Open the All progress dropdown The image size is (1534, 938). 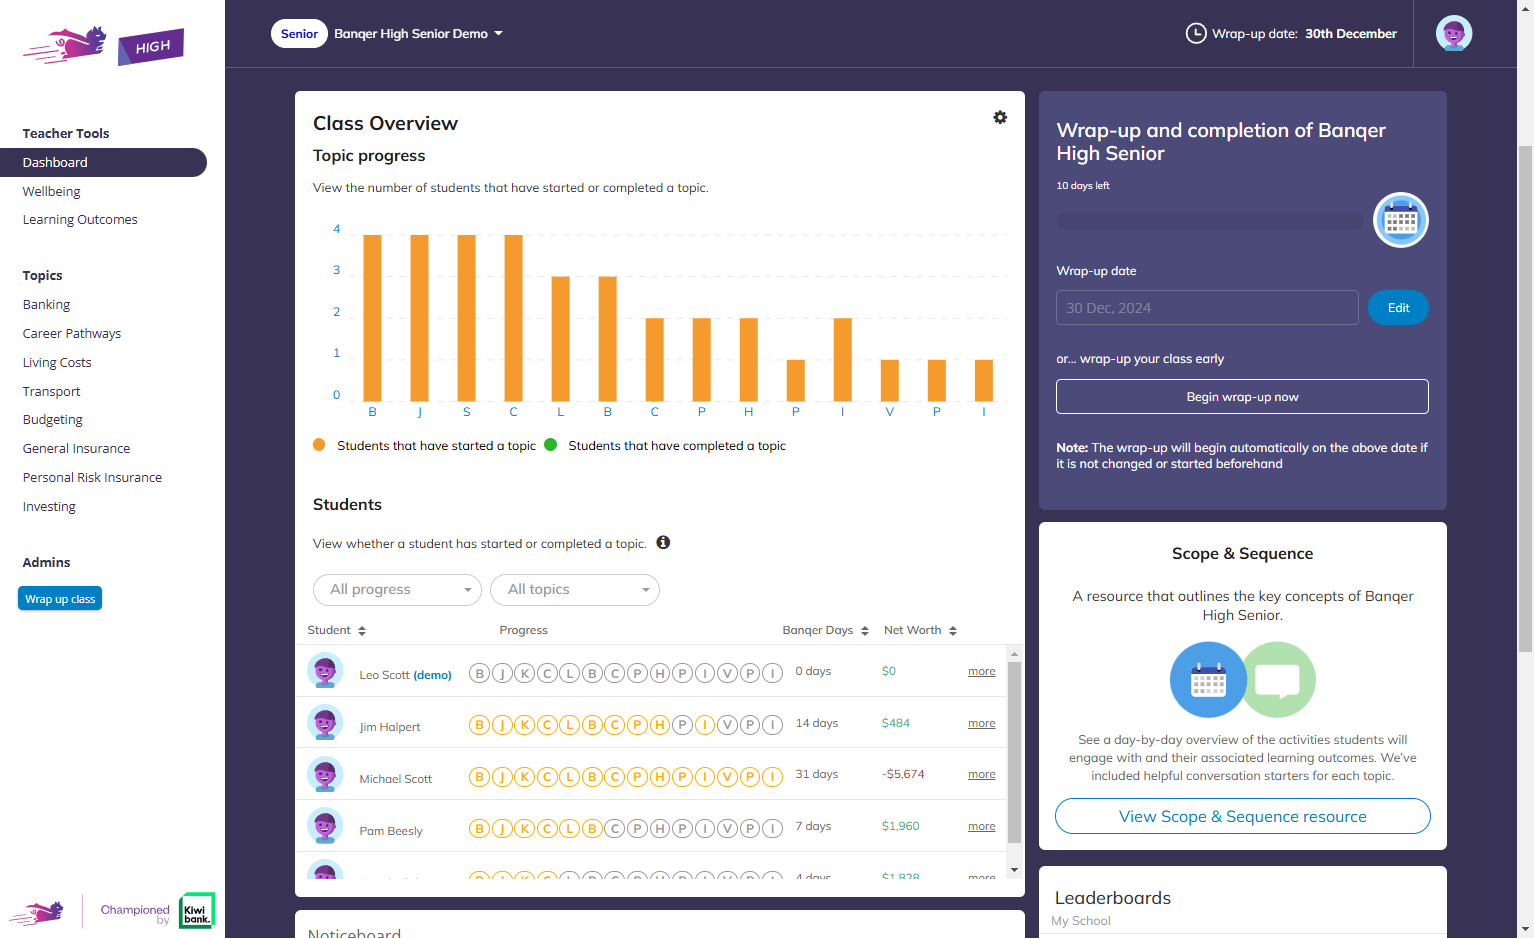398,590
